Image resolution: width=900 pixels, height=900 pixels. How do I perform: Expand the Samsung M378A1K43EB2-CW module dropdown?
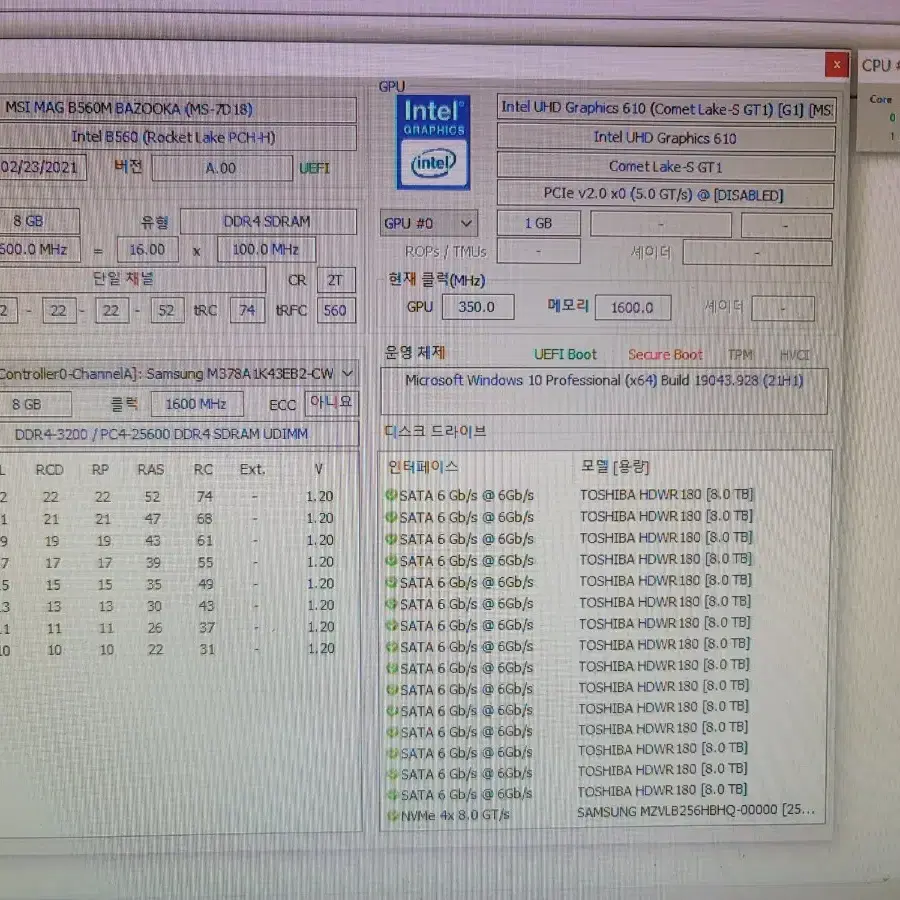(347, 374)
